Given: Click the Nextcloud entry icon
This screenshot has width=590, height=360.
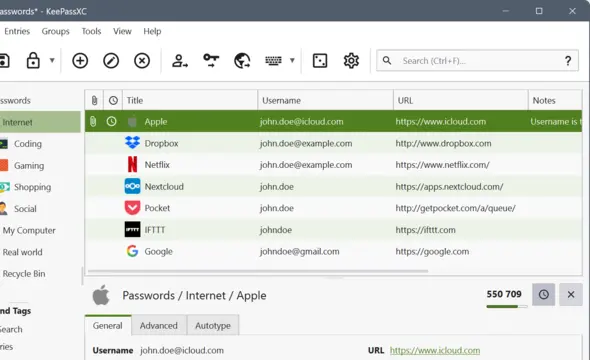Looking at the screenshot, I should [x=132, y=186].
